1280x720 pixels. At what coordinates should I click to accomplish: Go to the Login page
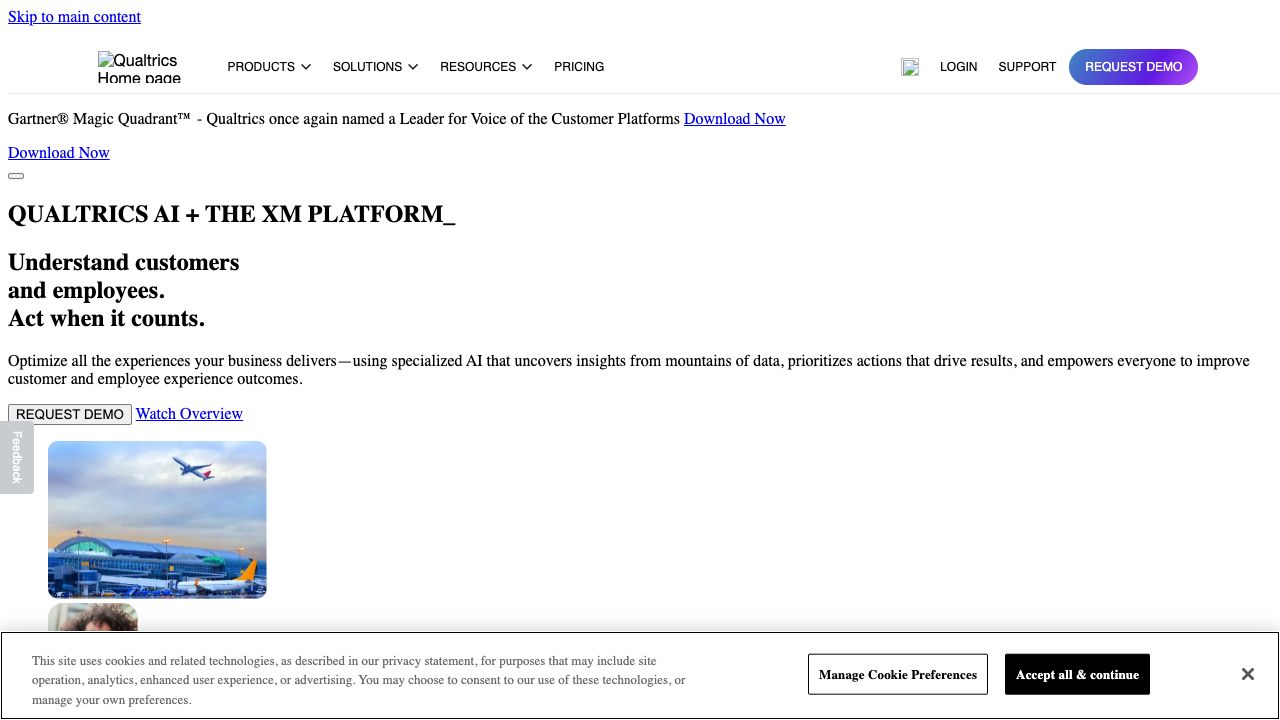point(958,67)
